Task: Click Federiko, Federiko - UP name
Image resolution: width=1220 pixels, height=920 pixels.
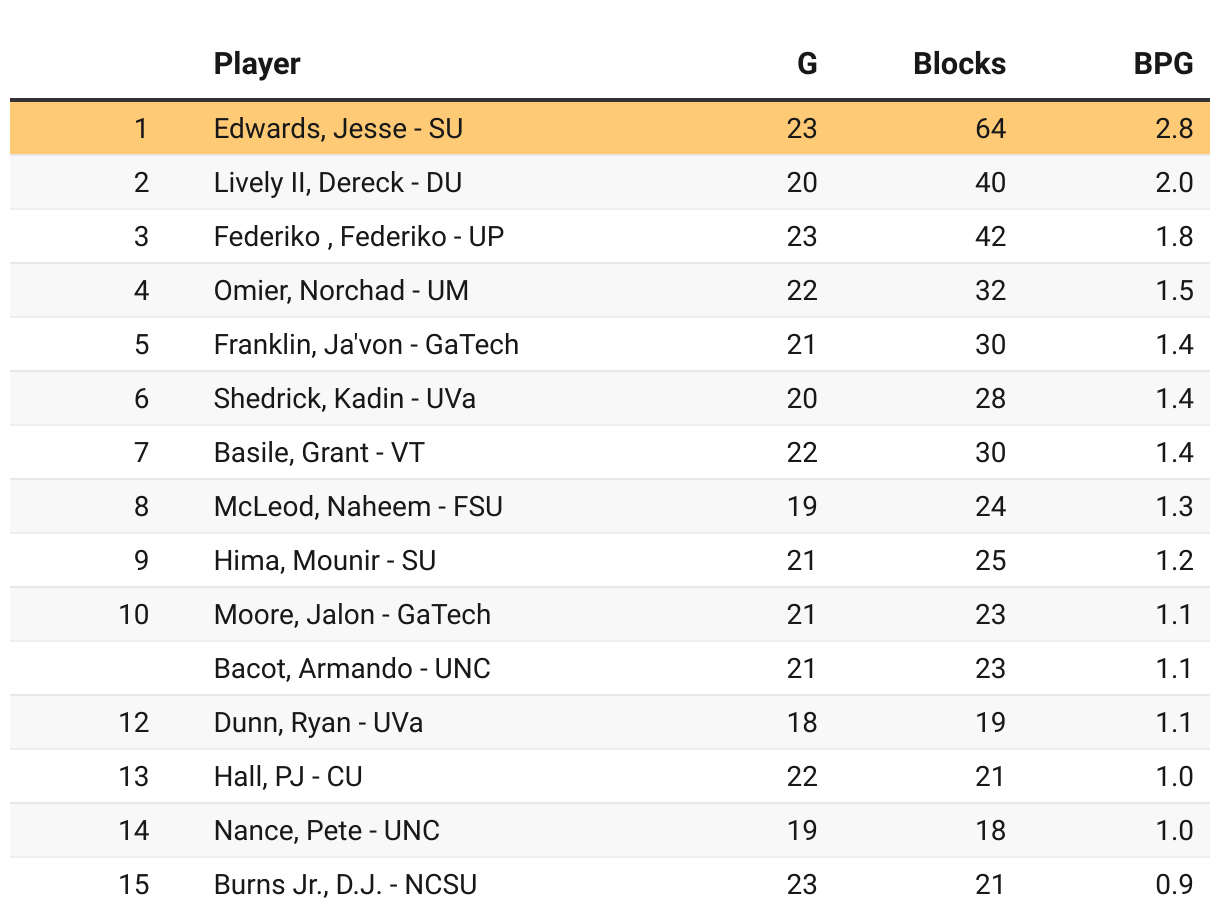Action: point(358,237)
